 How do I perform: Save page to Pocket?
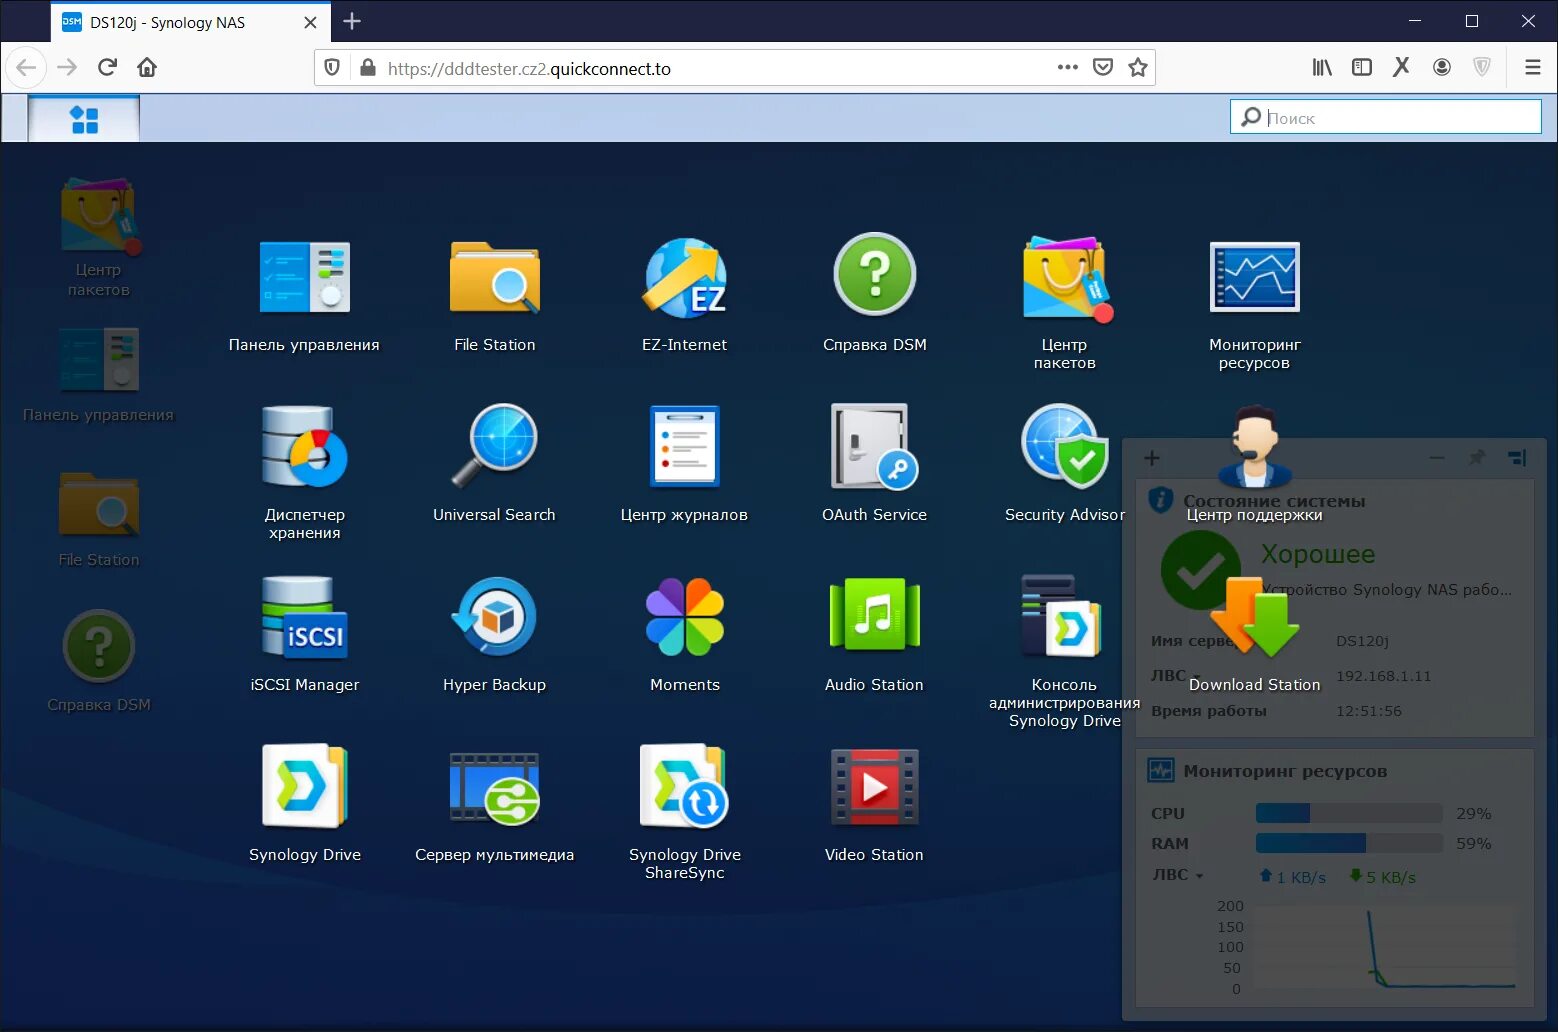(1103, 67)
